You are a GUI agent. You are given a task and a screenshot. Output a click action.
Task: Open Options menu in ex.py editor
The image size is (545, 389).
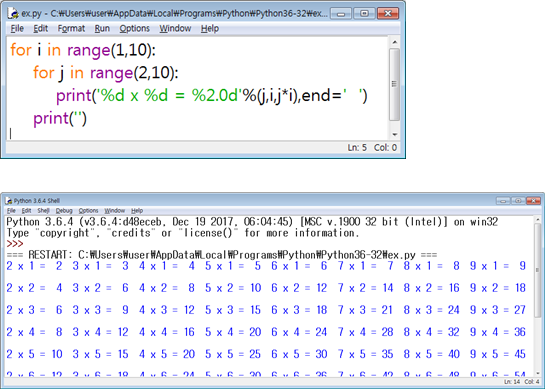135,28
